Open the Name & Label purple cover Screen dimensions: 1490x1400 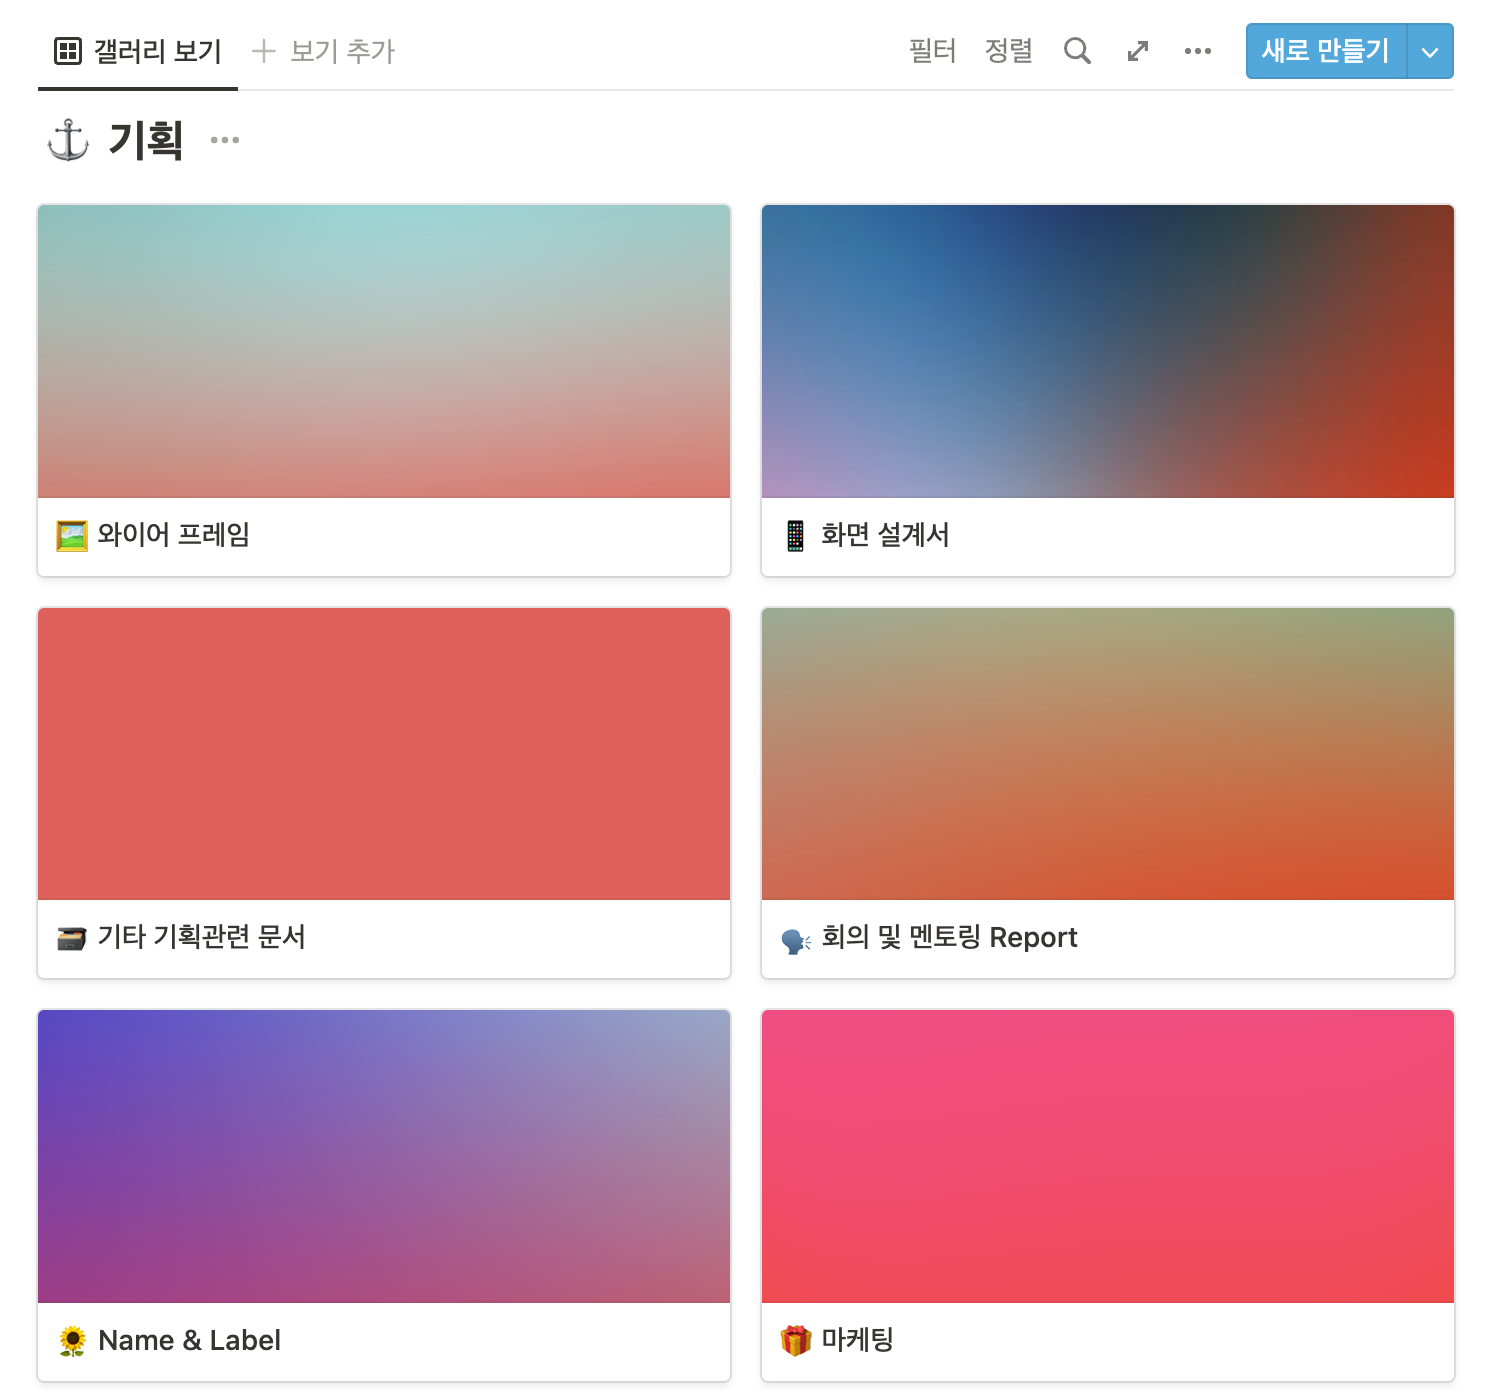point(384,1156)
